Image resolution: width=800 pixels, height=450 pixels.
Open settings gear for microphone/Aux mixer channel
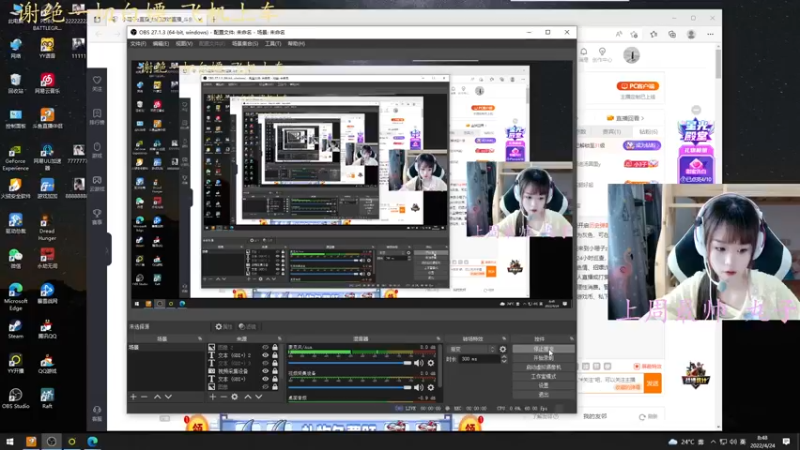click(x=431, y=363)
